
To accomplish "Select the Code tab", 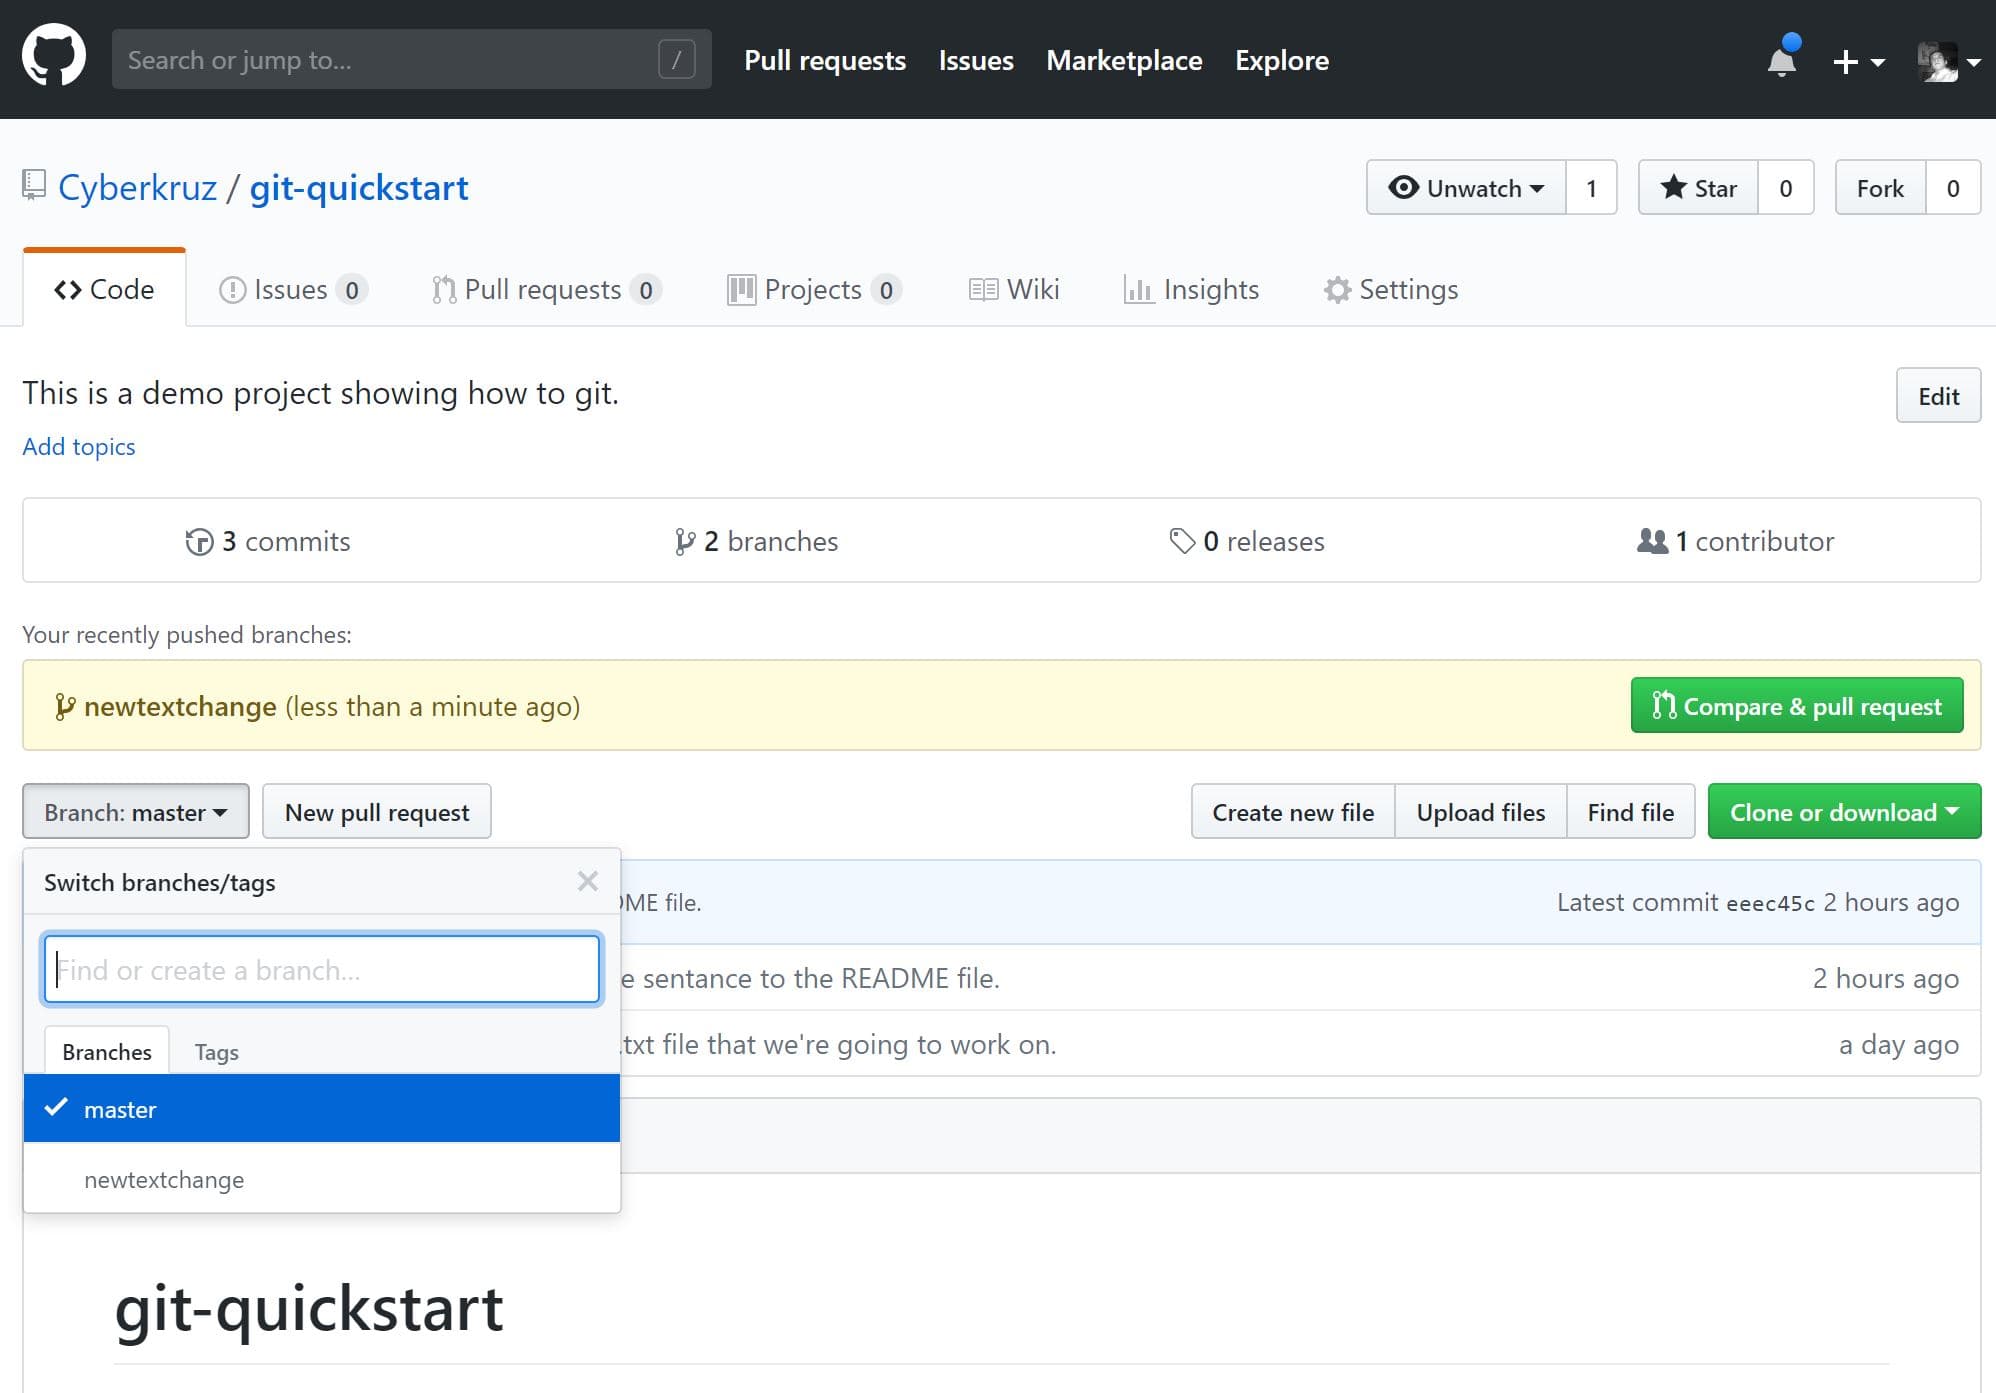I will (104, 289).
